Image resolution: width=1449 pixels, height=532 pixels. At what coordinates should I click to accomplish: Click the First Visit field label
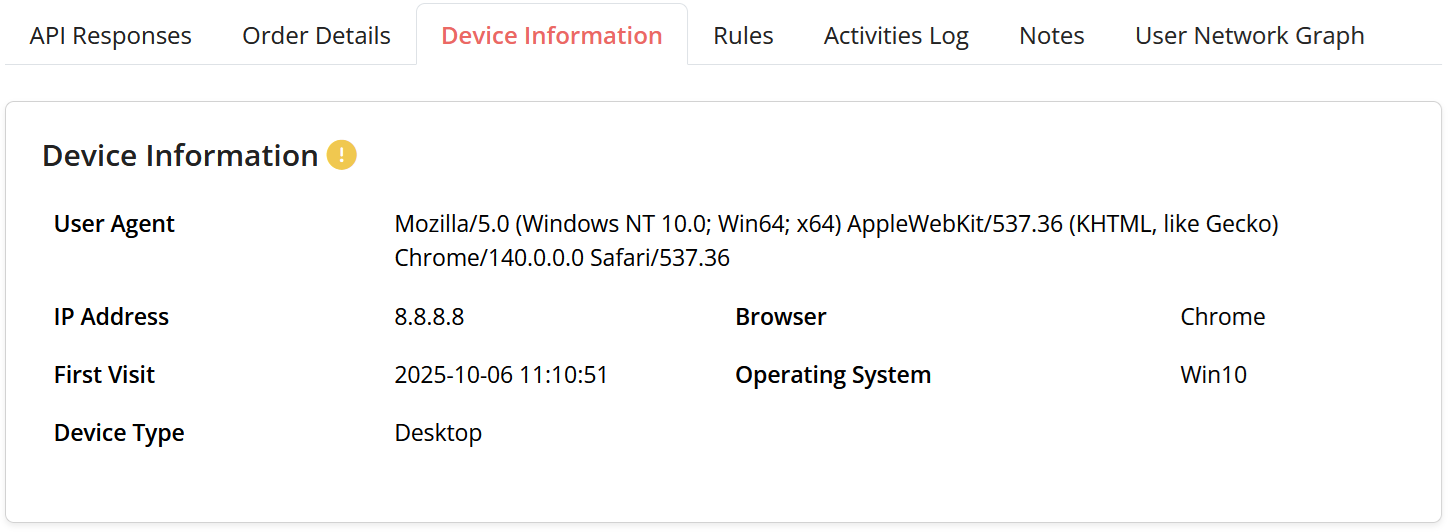coord(104,375)
